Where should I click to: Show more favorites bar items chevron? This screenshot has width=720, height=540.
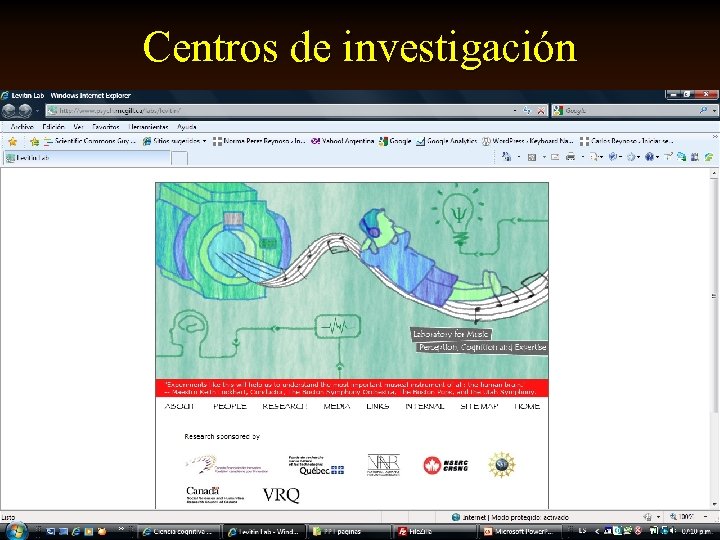[714, 137]
